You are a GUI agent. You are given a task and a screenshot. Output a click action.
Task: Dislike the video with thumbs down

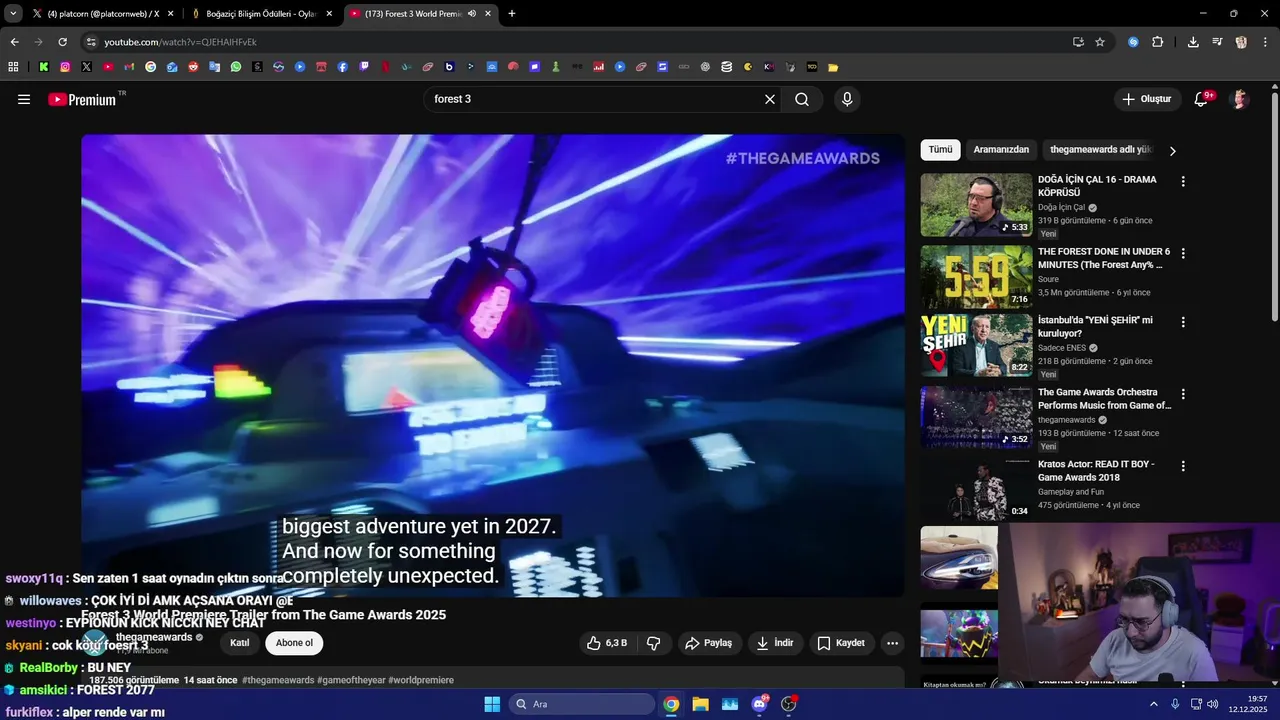(653, 643)
